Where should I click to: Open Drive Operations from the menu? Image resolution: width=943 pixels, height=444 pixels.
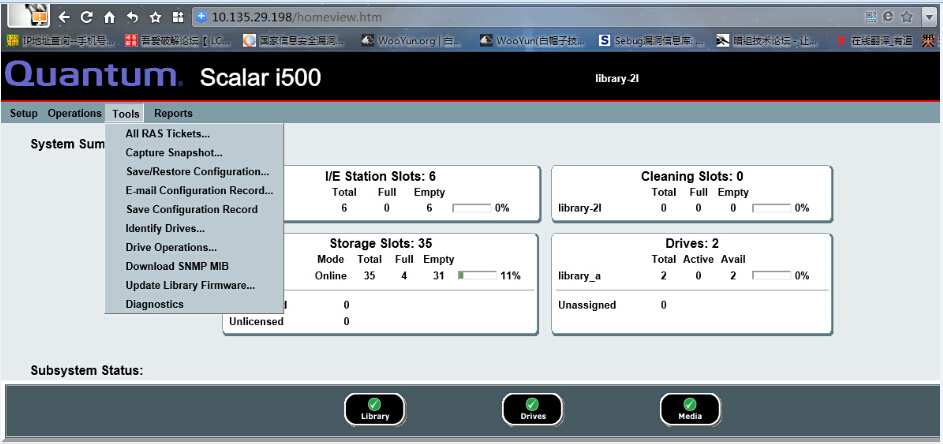(171, 247)
